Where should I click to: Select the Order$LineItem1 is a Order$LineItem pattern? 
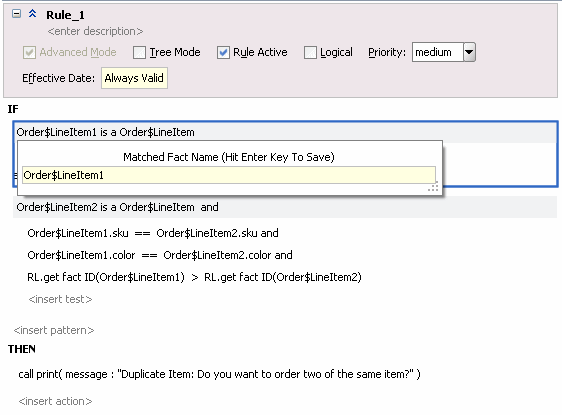105,132
